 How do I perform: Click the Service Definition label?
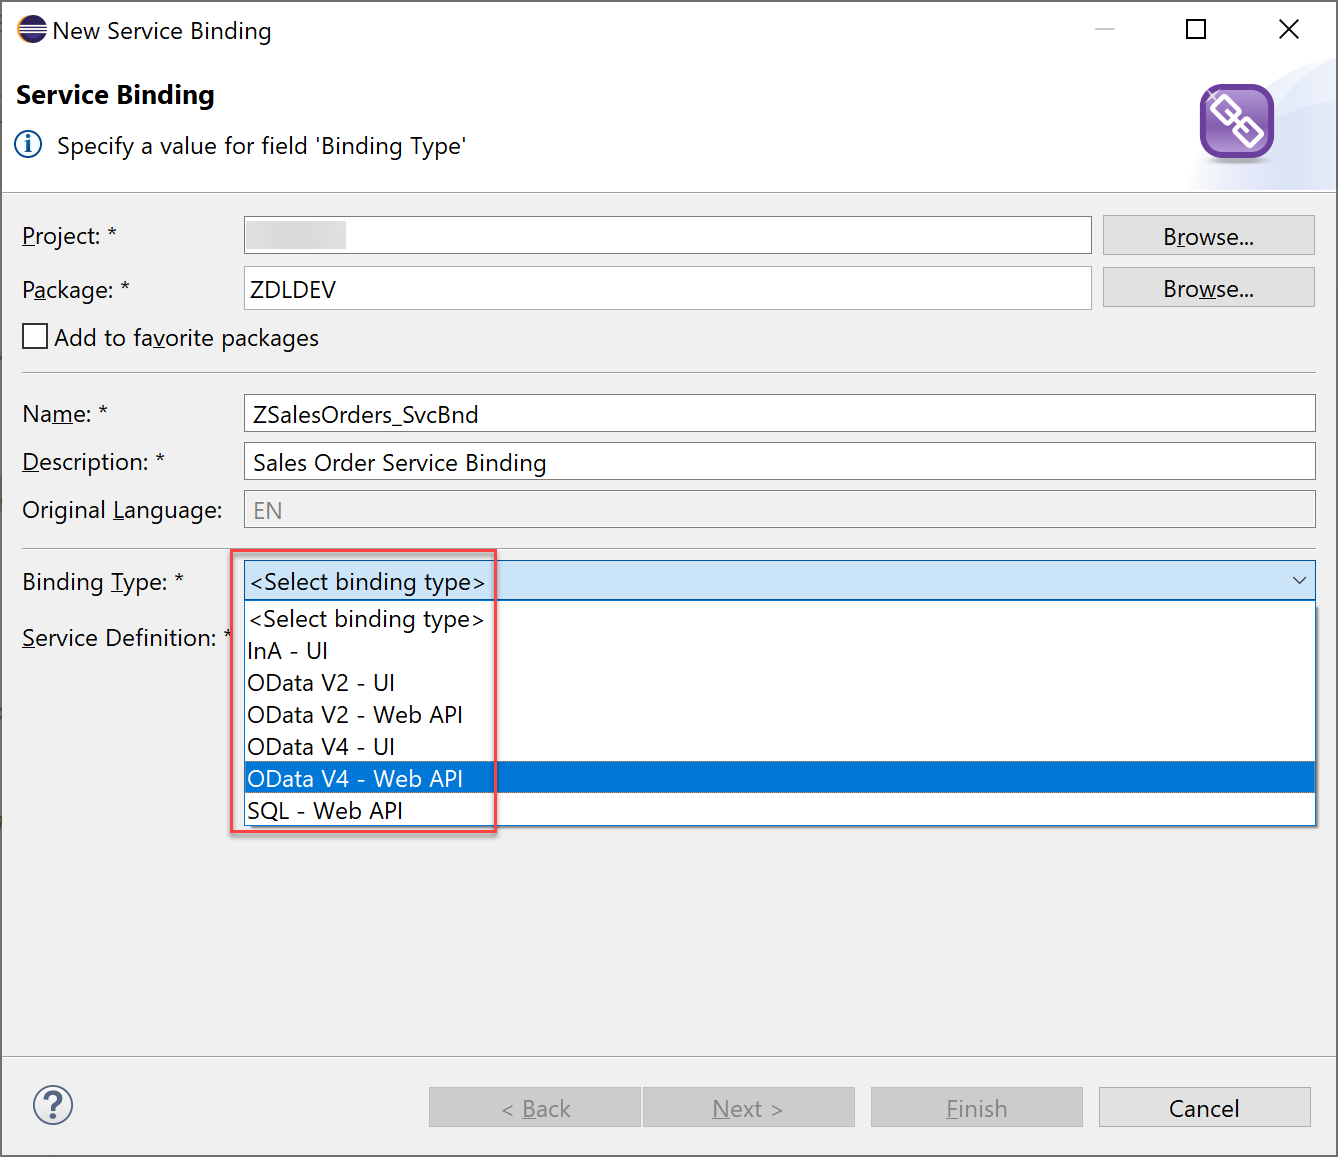tap(126, 638)
